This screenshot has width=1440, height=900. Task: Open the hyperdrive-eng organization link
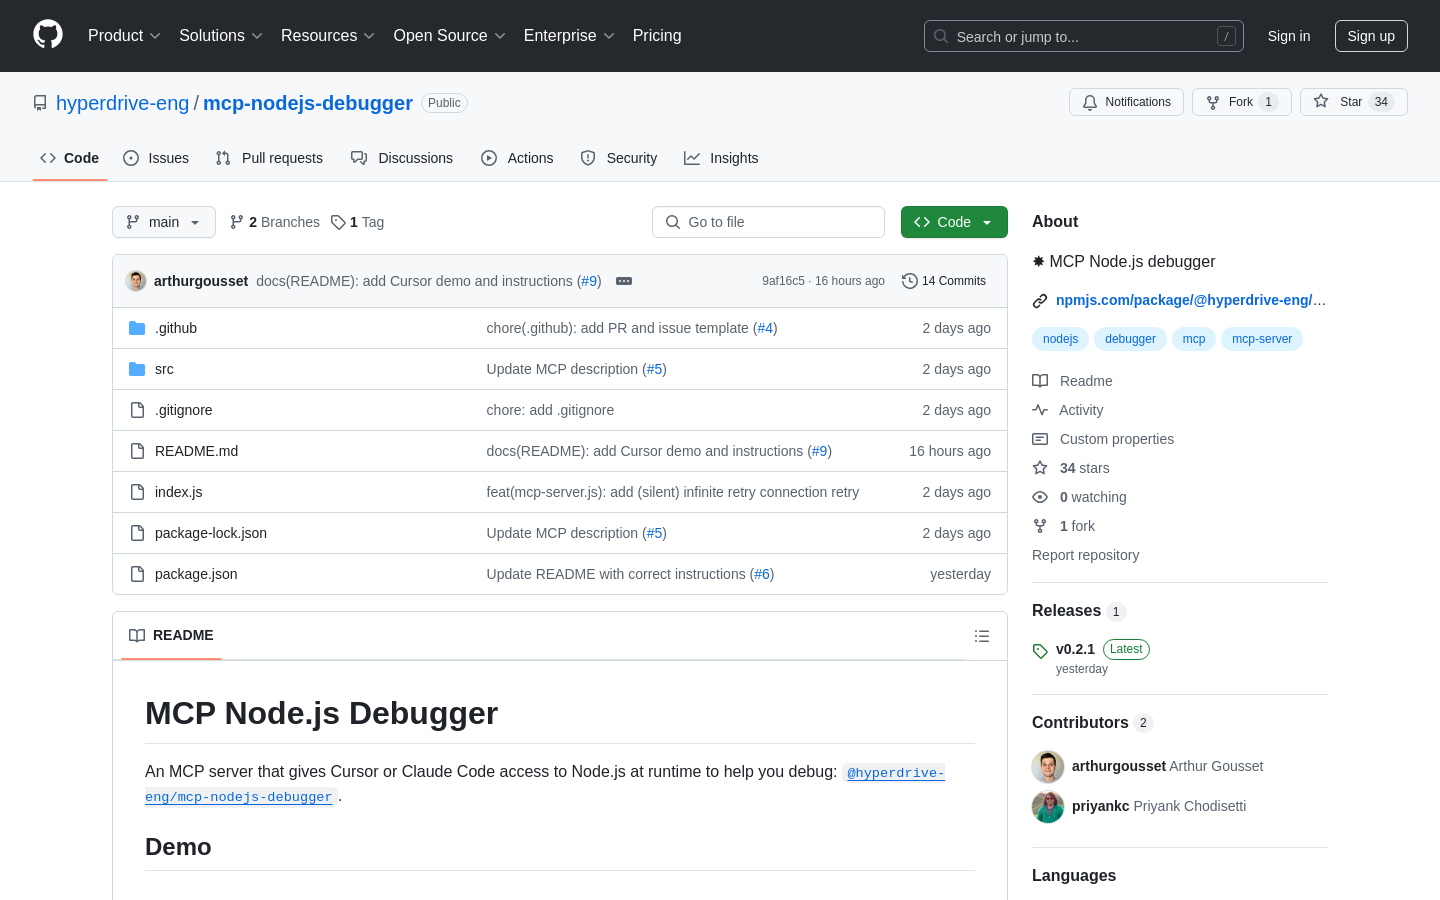(x=122, y=103)
